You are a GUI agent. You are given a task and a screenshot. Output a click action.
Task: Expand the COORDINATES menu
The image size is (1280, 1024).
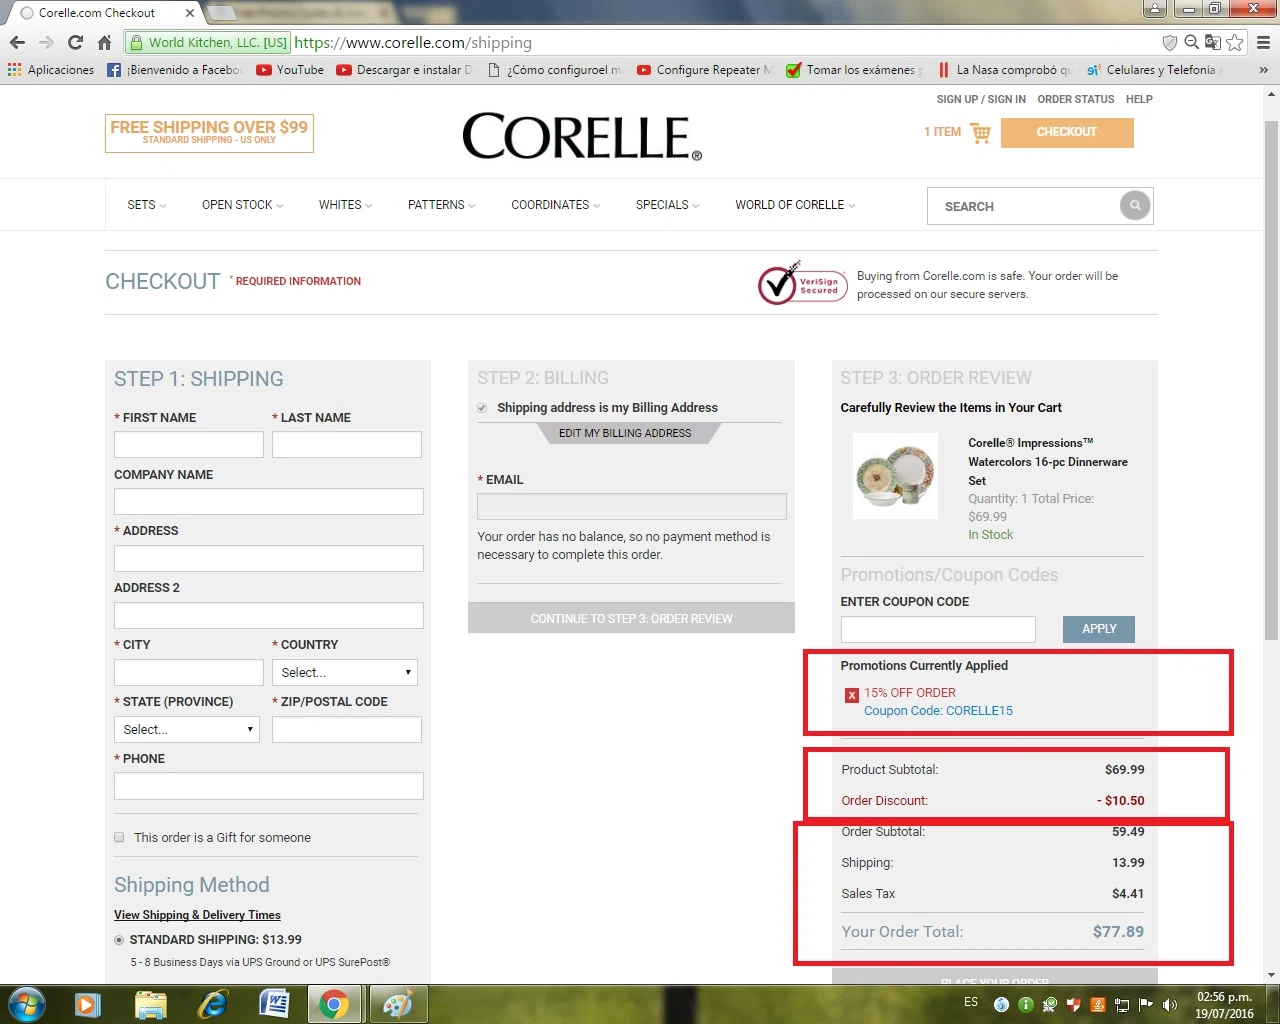coord(555,205)
